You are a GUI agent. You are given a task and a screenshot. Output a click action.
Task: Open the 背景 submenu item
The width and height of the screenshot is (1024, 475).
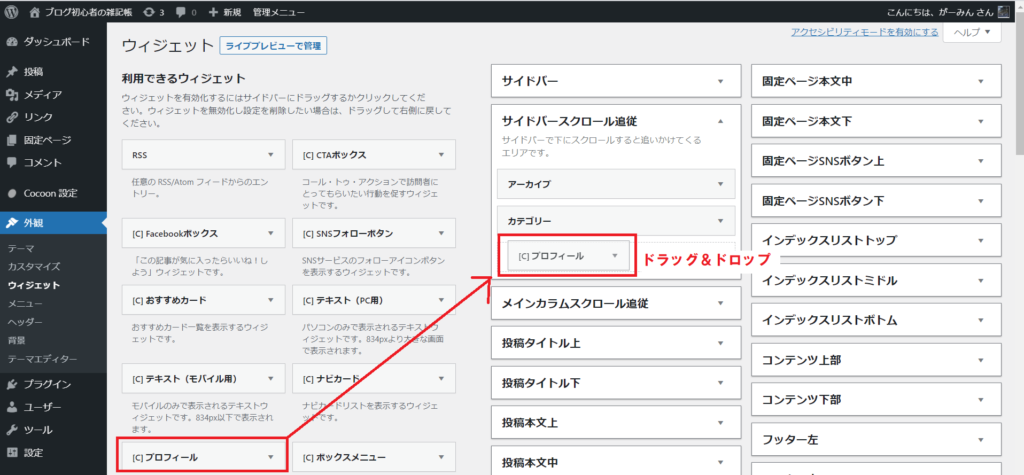[16, 340]
